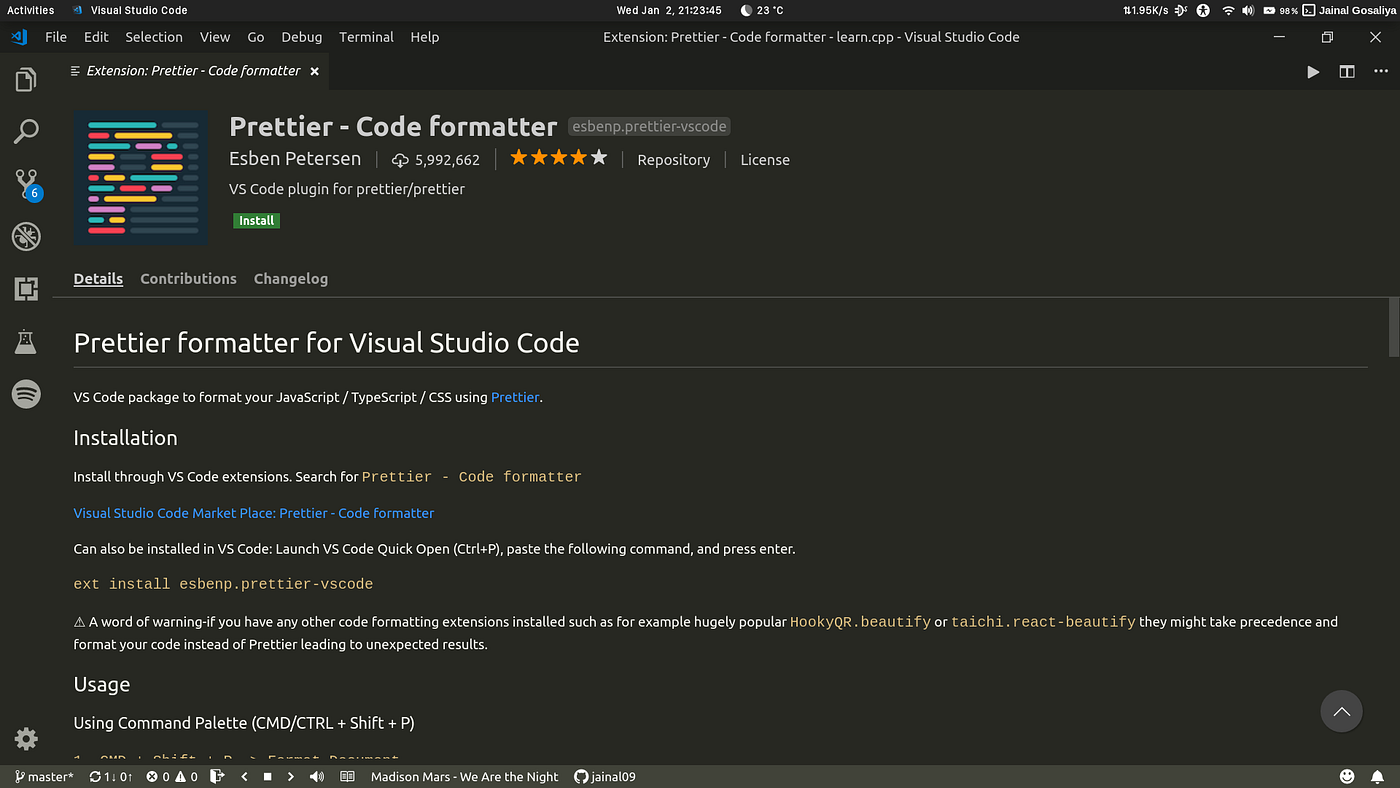This screenshot has height=788, width=1400.
Task: Open the clock and calendar in top bar
Action: click(x=669, y=10)
